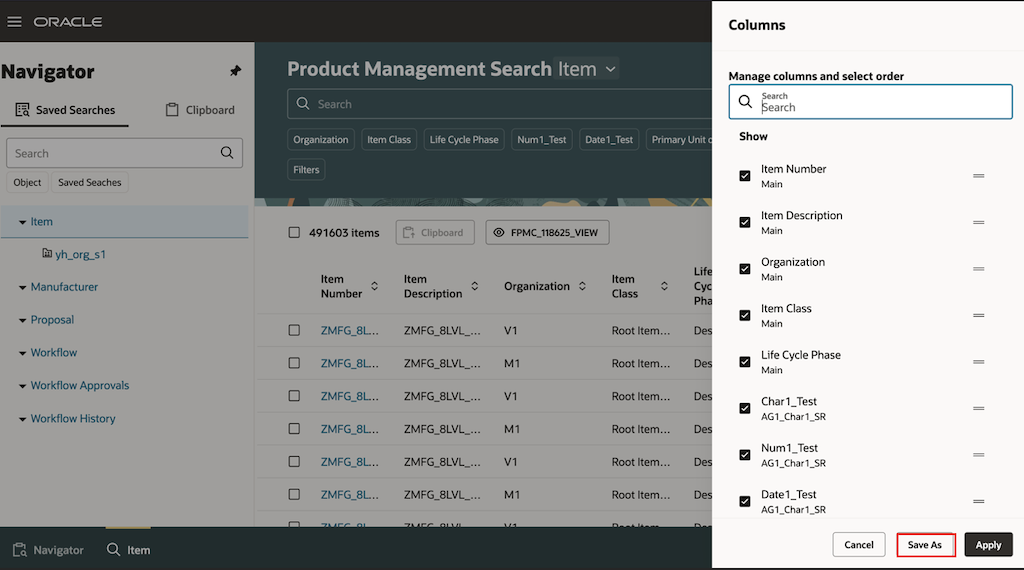Sort by Item Number column arrows

[x=374, y=286]
